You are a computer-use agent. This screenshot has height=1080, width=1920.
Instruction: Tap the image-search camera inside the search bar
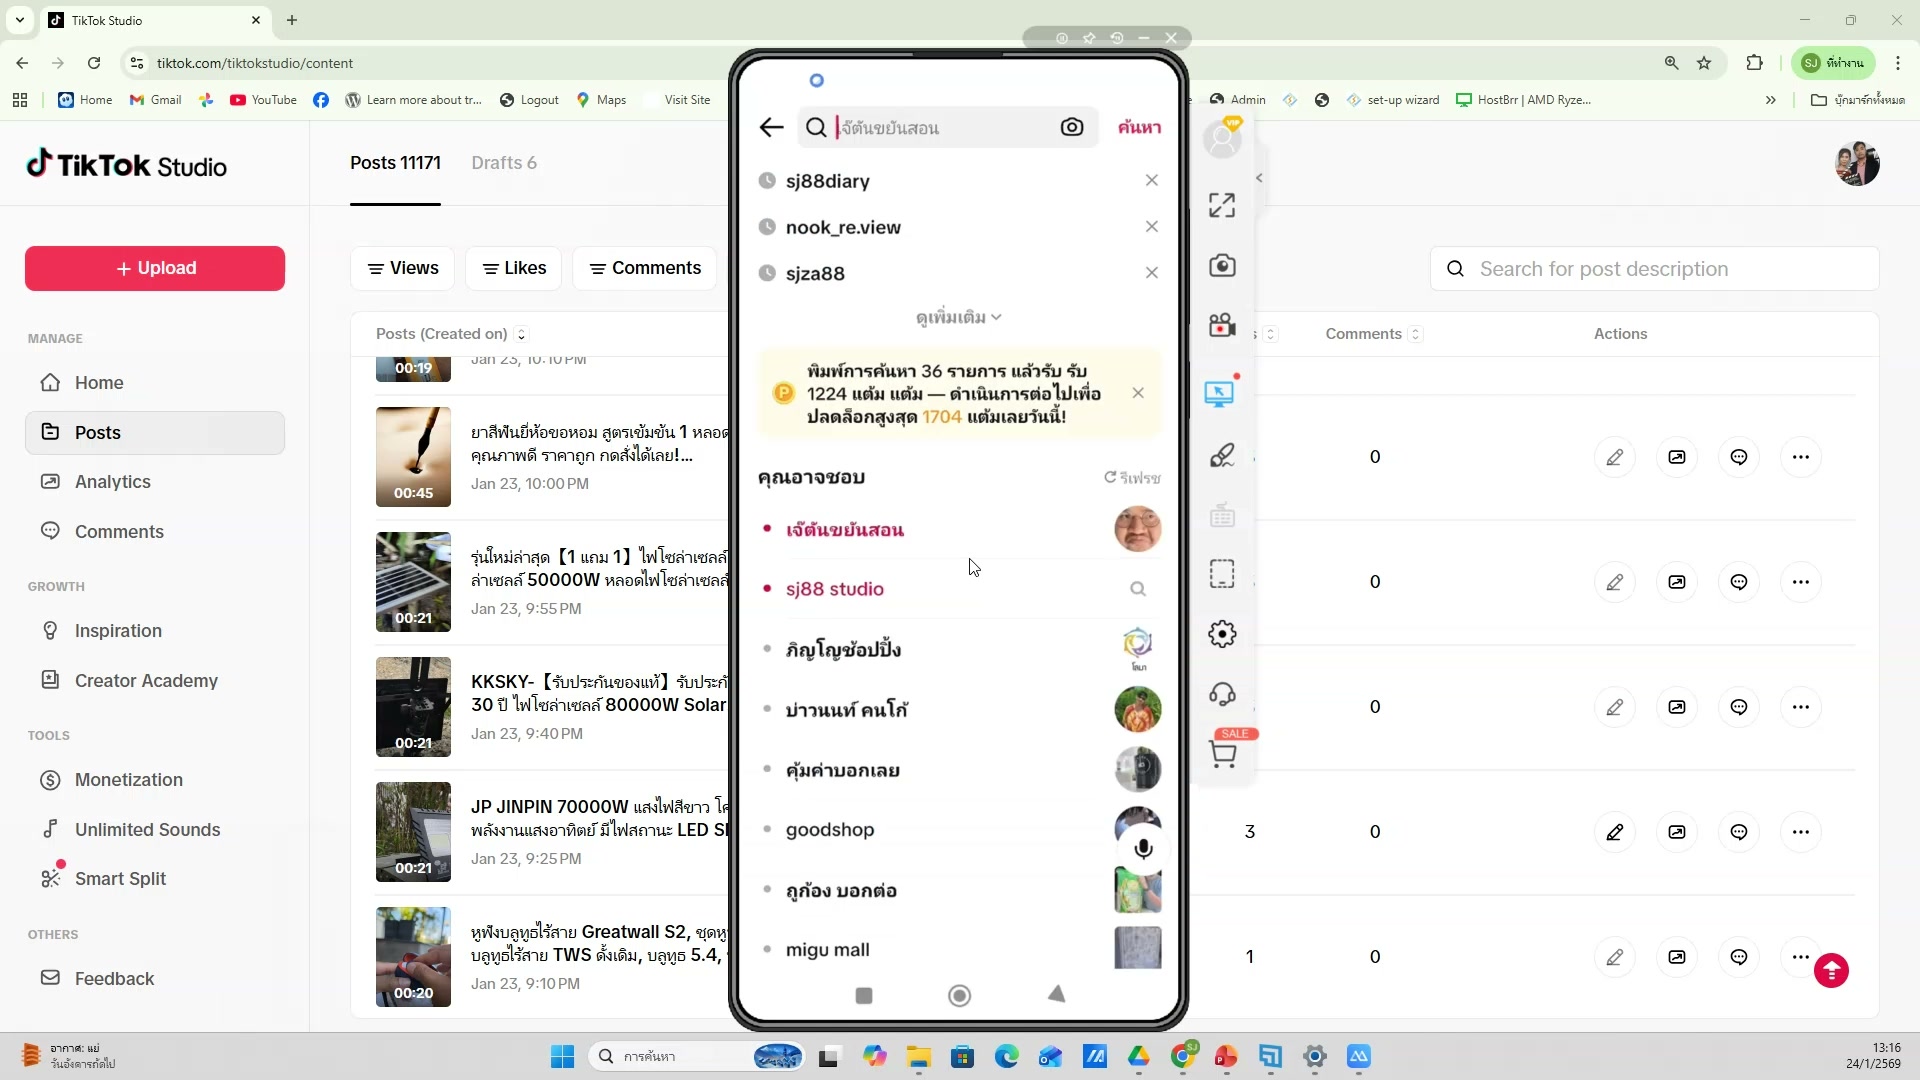click(1073, 127)
